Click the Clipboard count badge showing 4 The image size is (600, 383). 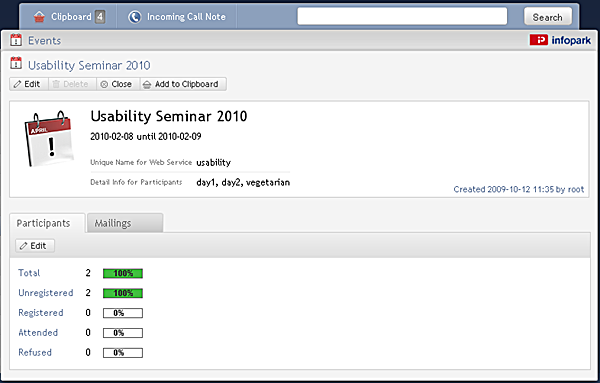pyautogui.click(x=100, y=17)
